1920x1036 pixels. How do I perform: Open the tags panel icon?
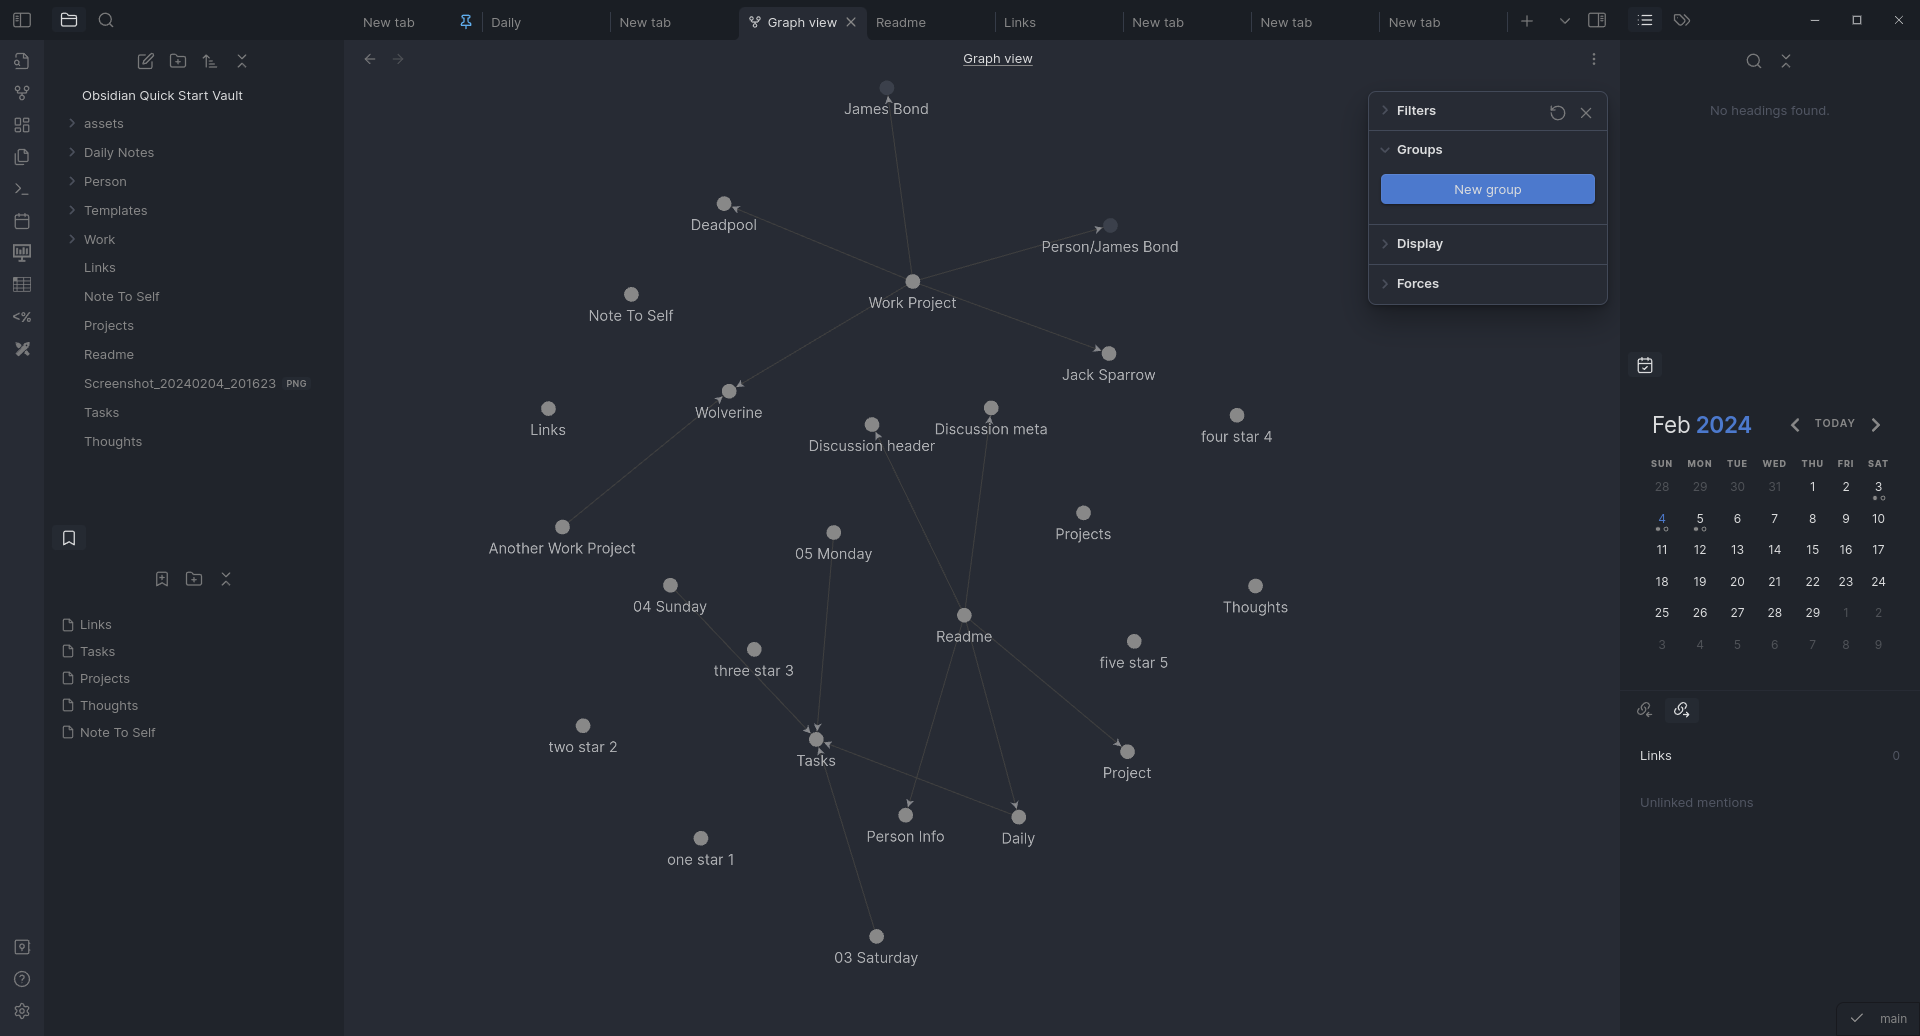(1682, 20)
